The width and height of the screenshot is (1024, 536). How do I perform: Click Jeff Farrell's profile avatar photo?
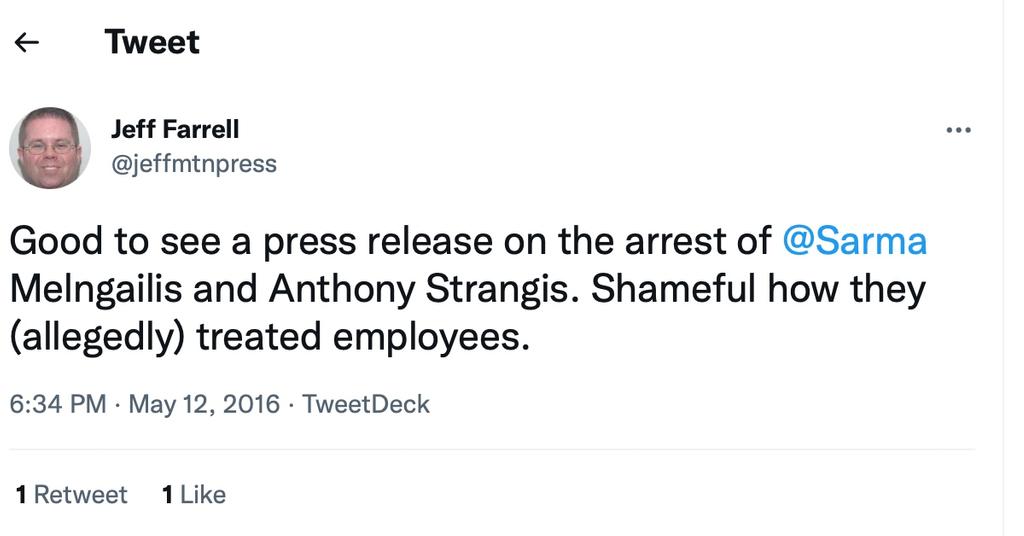[x=50, y=148]
